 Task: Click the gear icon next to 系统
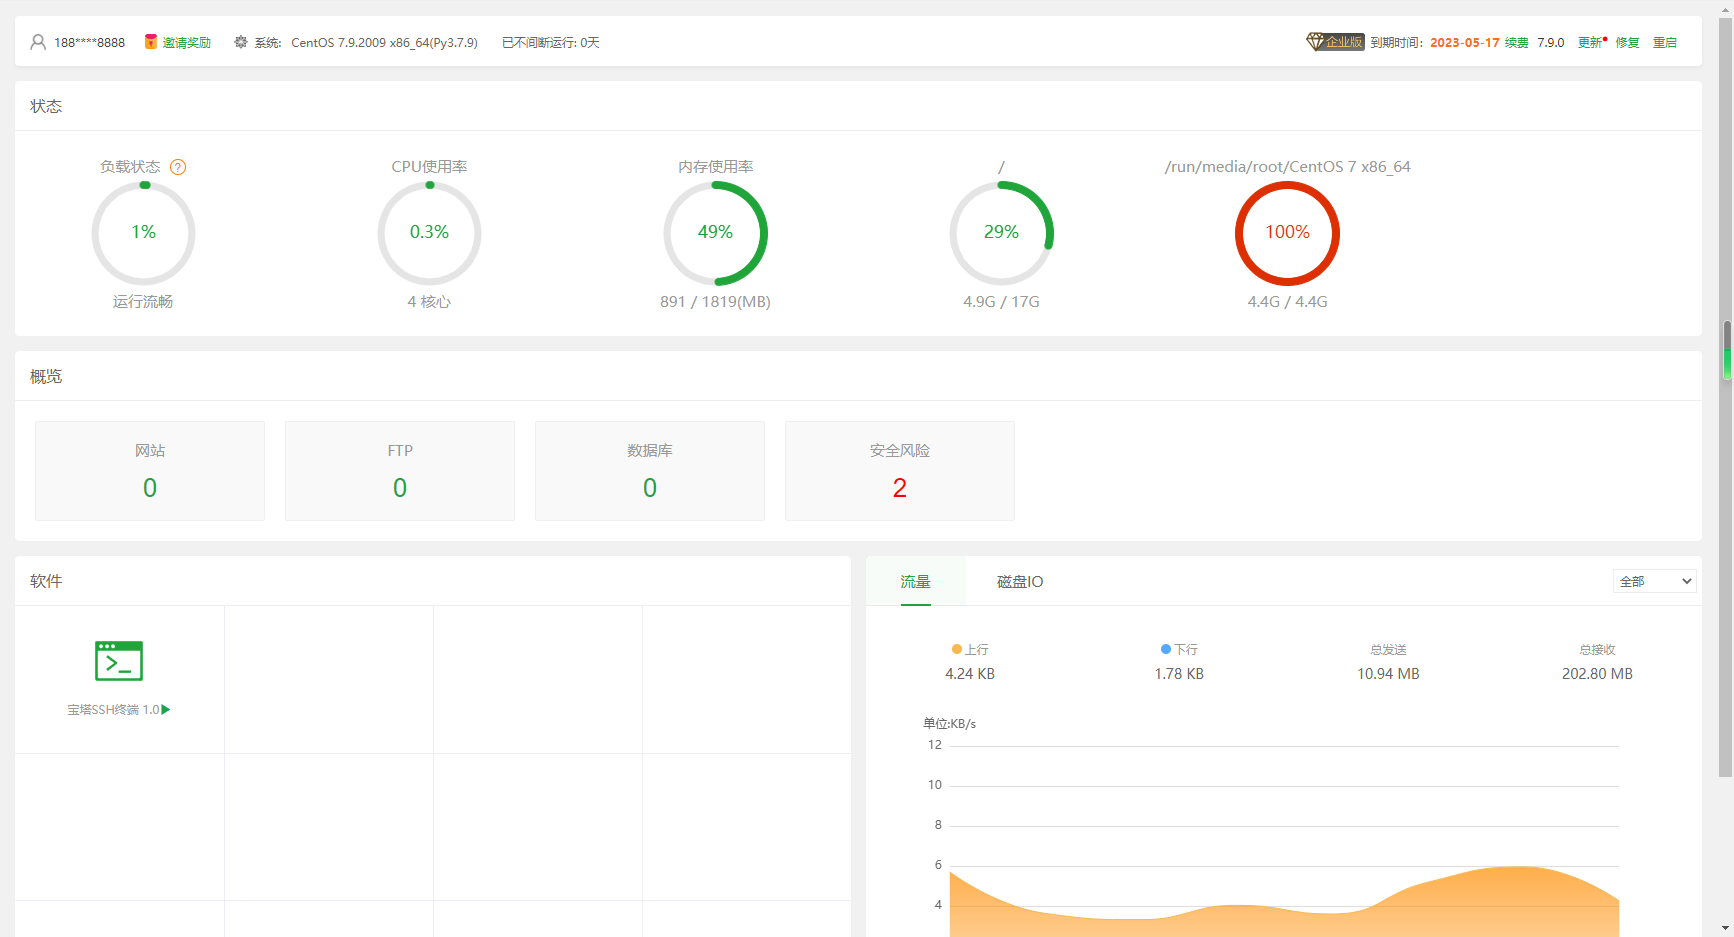(x=241, y=42)
